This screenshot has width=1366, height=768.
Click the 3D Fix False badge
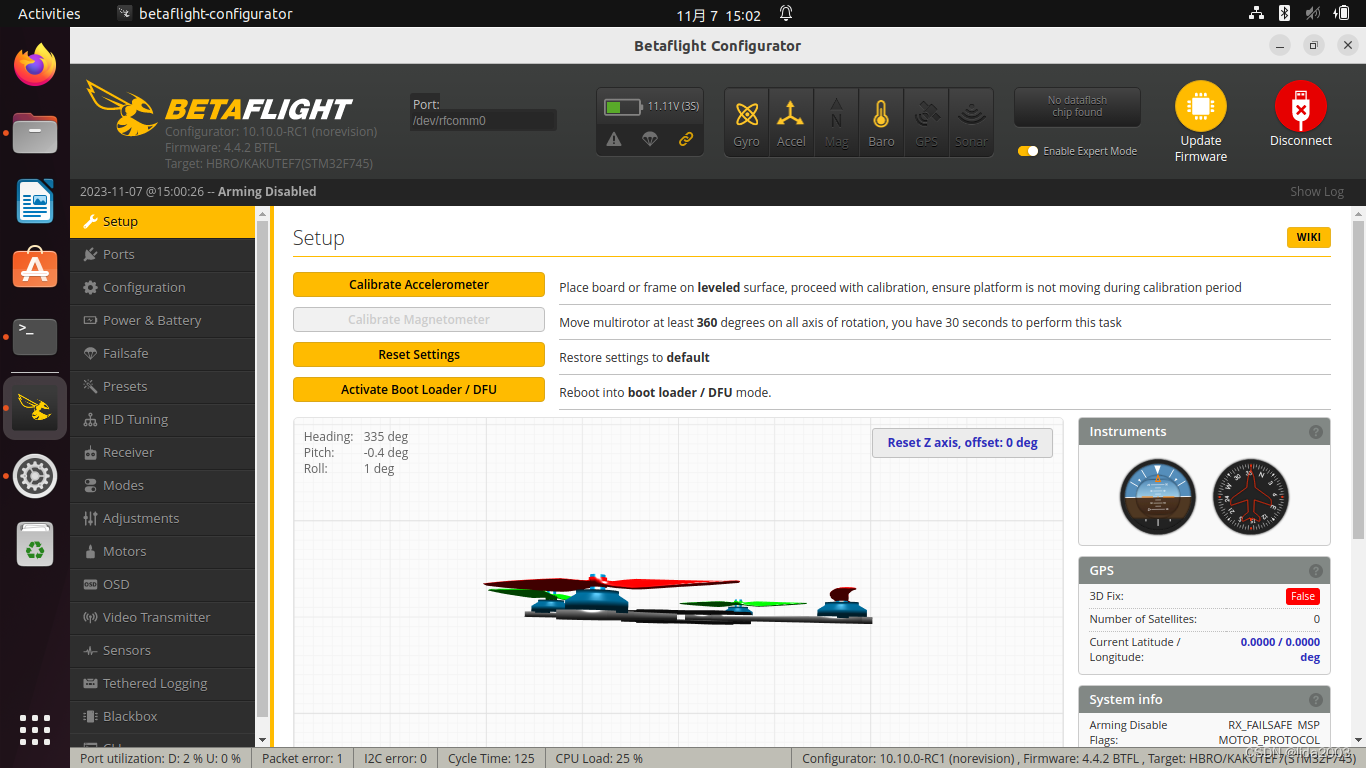1302,596
